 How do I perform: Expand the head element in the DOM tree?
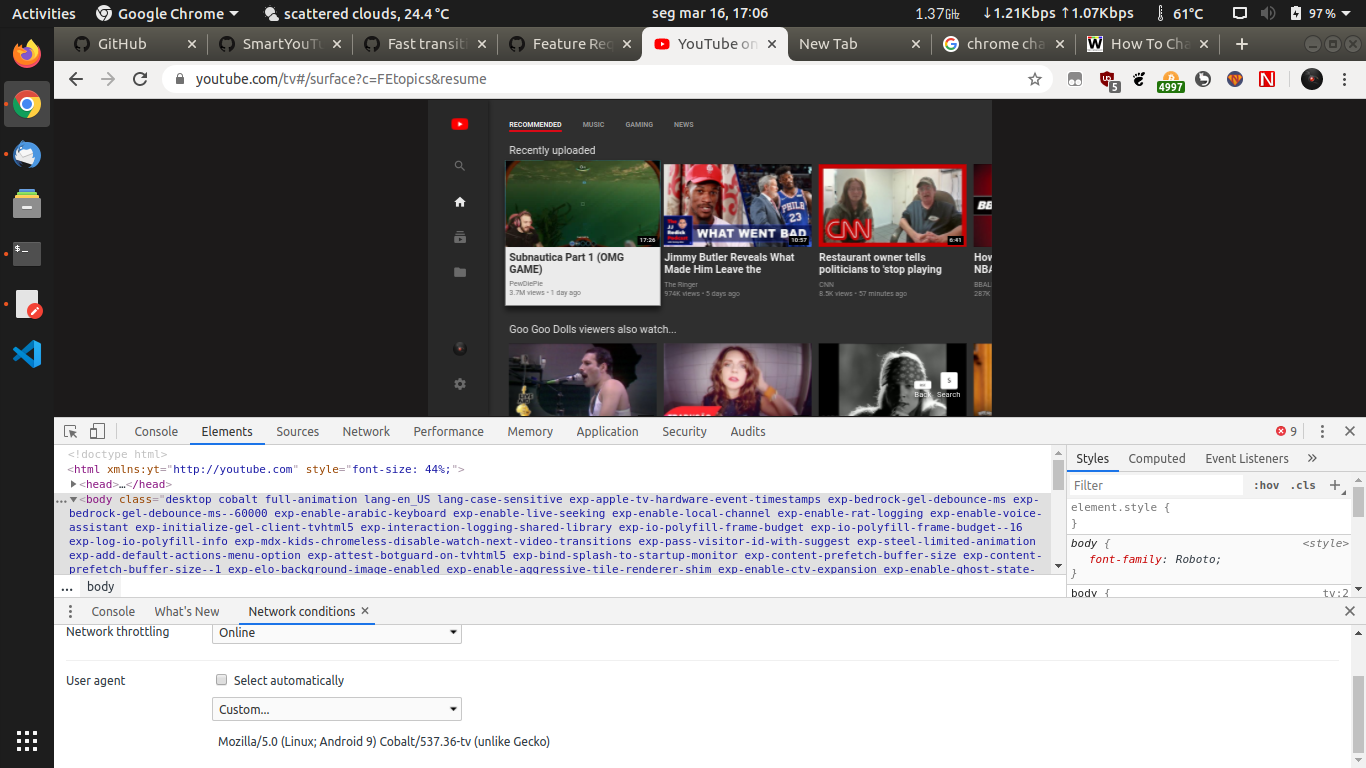click(75, 483)
